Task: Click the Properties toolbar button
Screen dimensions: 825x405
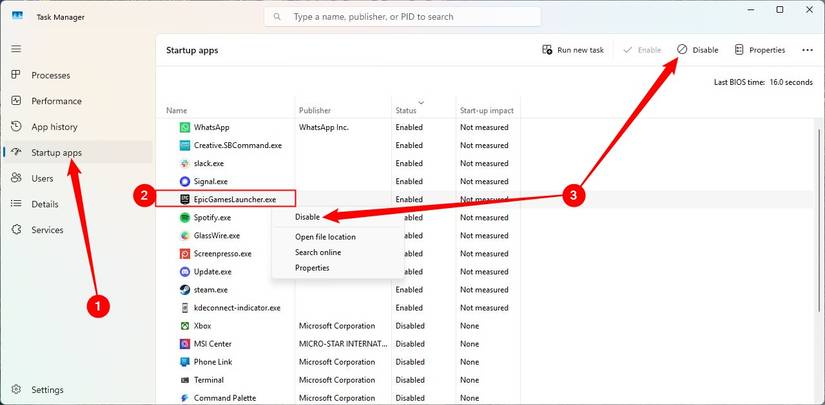Action: [760, 50]
